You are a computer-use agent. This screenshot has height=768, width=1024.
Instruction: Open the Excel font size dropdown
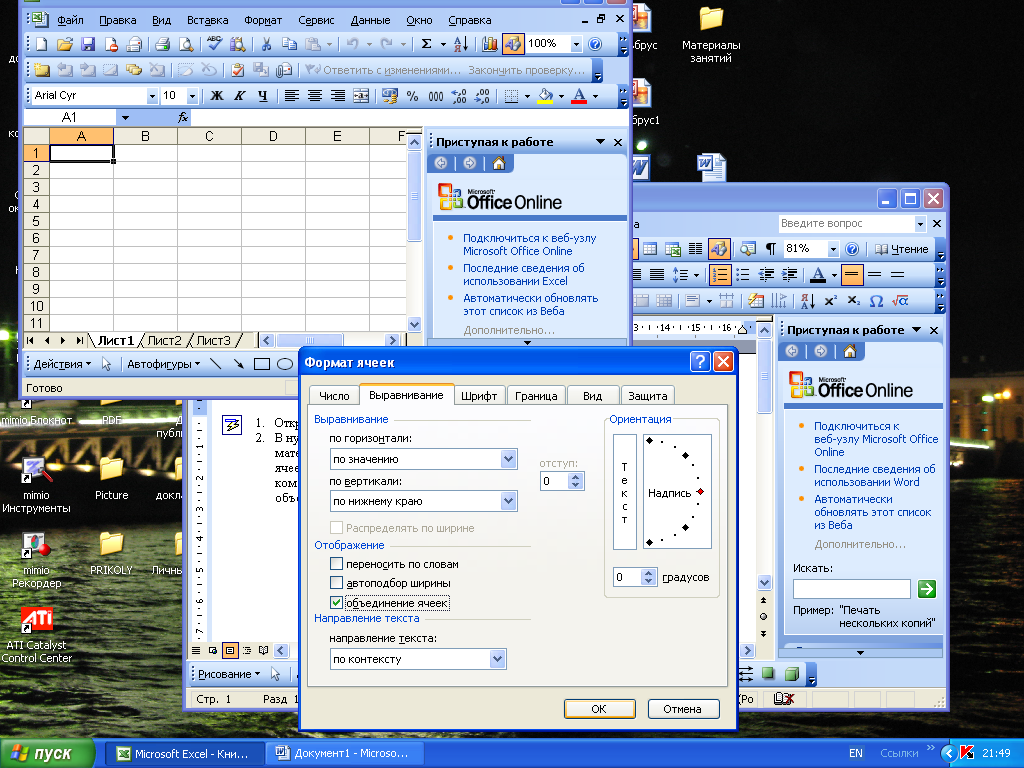193,96
